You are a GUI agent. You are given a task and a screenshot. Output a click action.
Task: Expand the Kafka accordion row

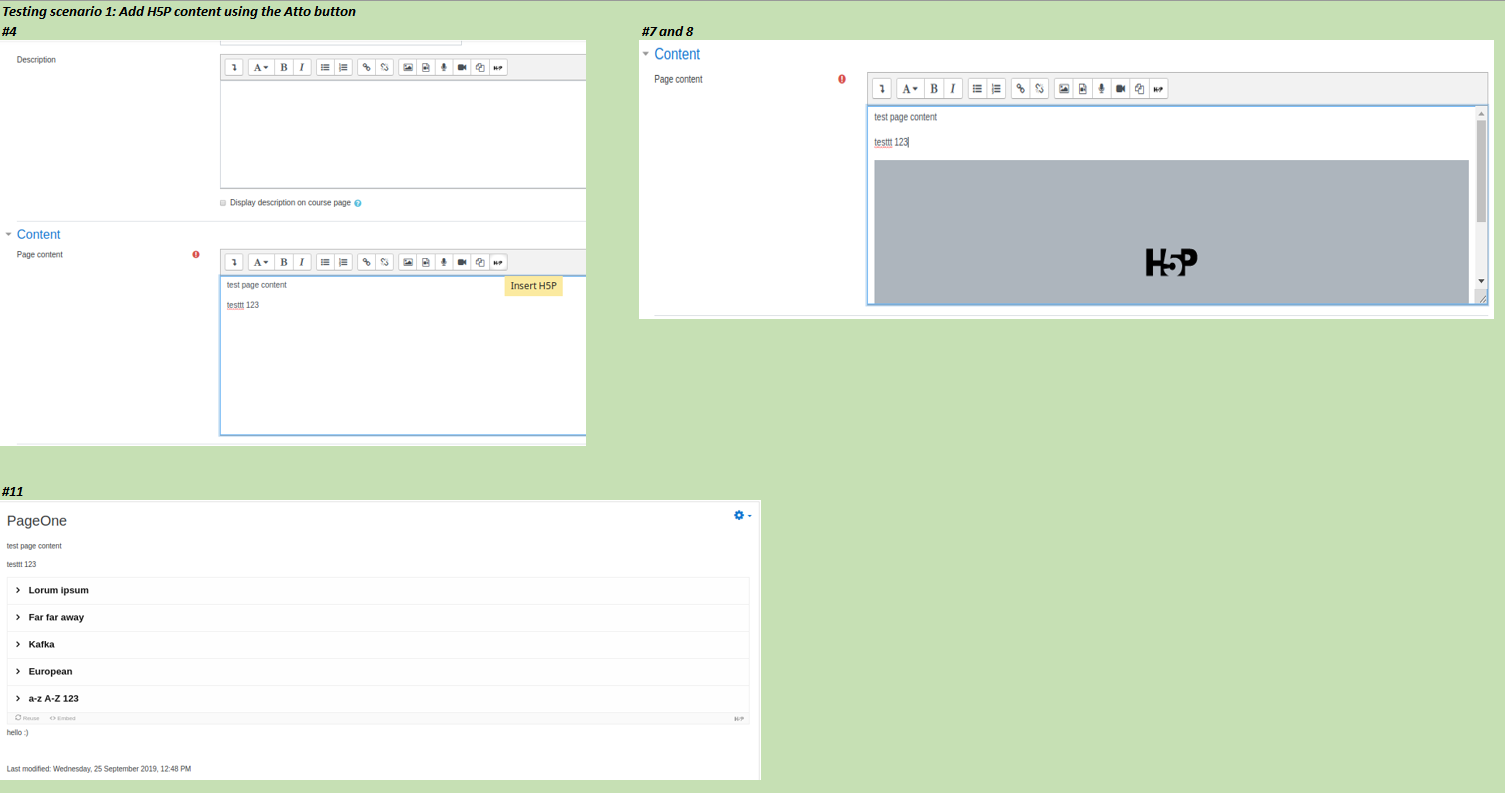click(x=378, y=644)
